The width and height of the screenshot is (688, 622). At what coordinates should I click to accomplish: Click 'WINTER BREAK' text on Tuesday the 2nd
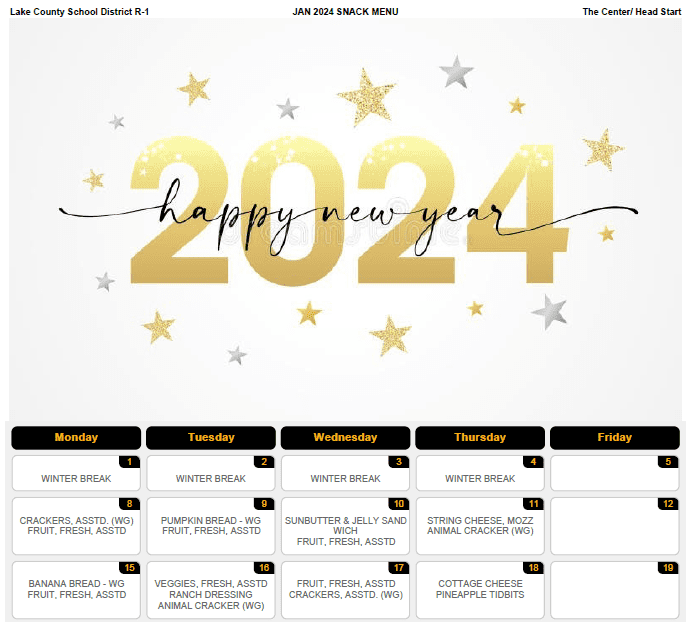coord(211,479)
